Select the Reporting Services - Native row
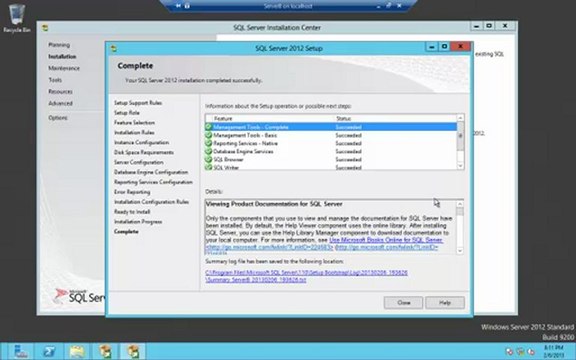 (331, 143)
